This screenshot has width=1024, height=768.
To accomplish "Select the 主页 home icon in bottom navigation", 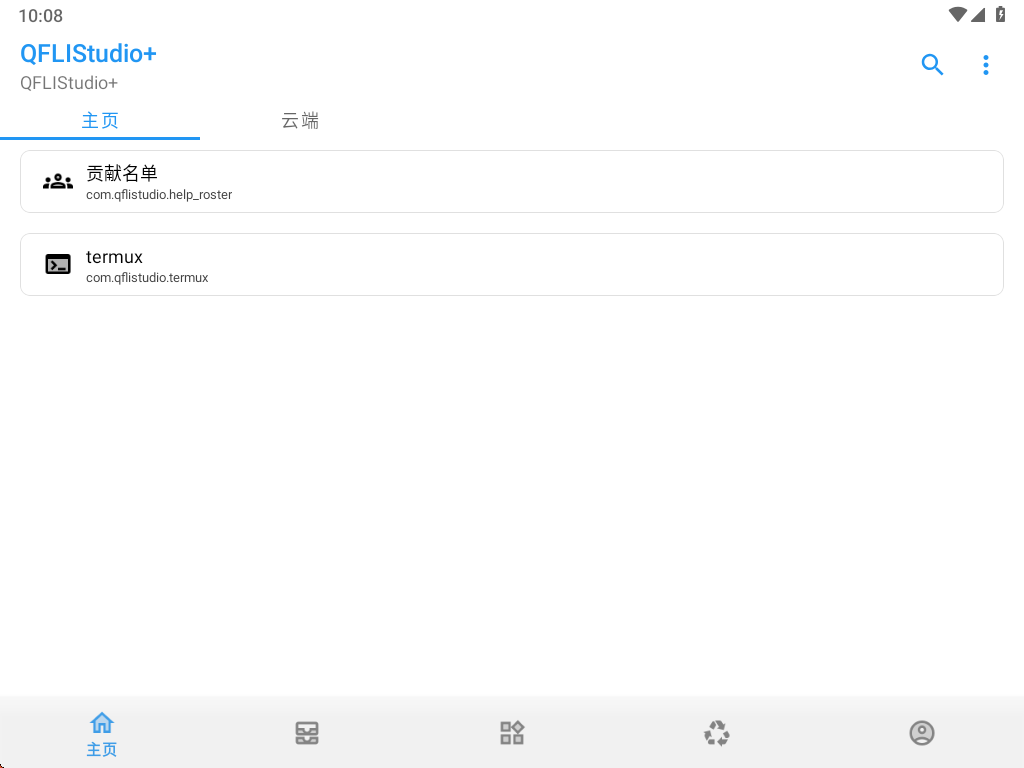I will click(102, 733).
